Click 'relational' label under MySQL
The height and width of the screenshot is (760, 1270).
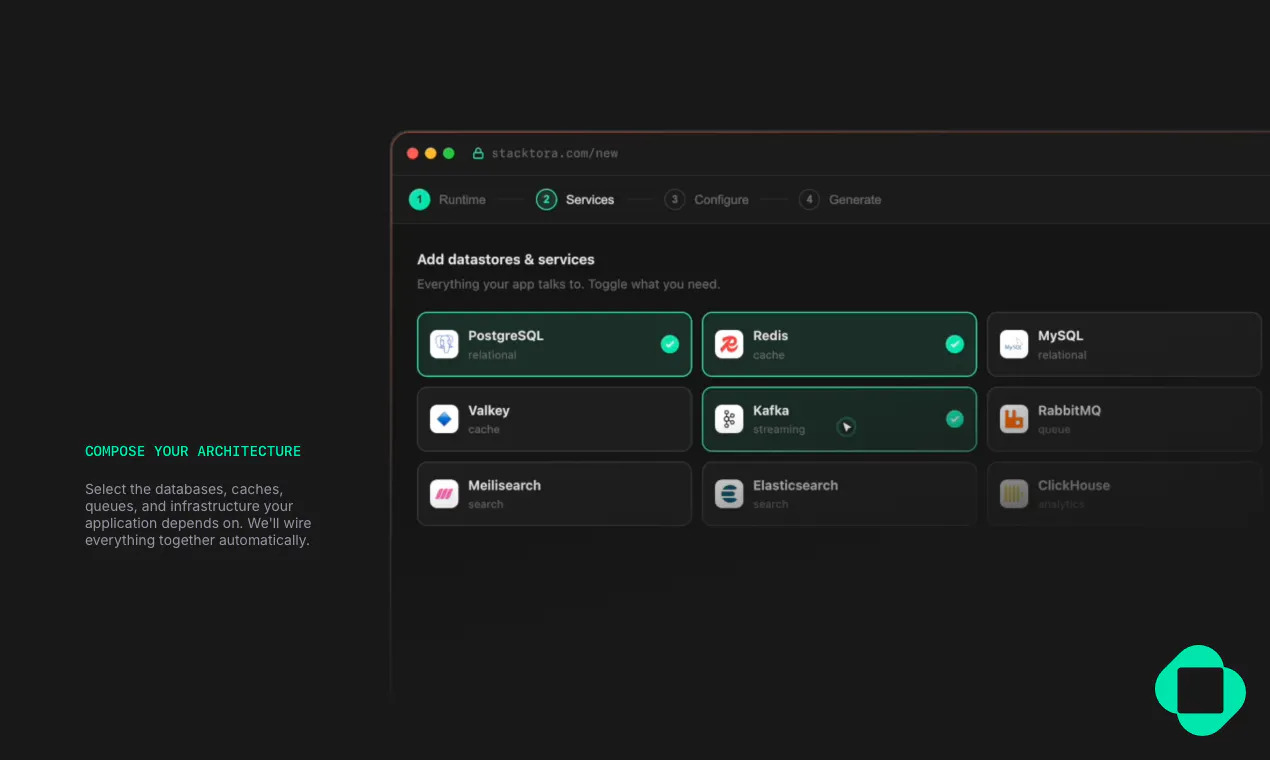point(1062,355)
